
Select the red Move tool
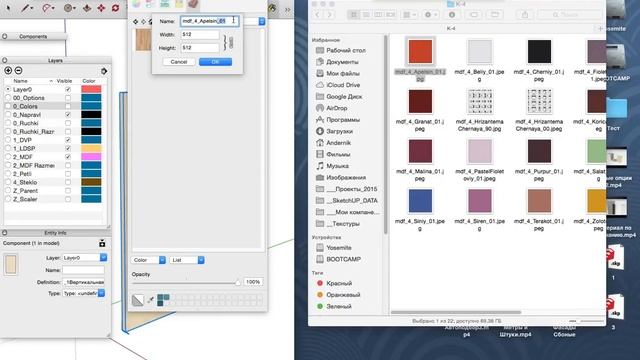point(101,7)
